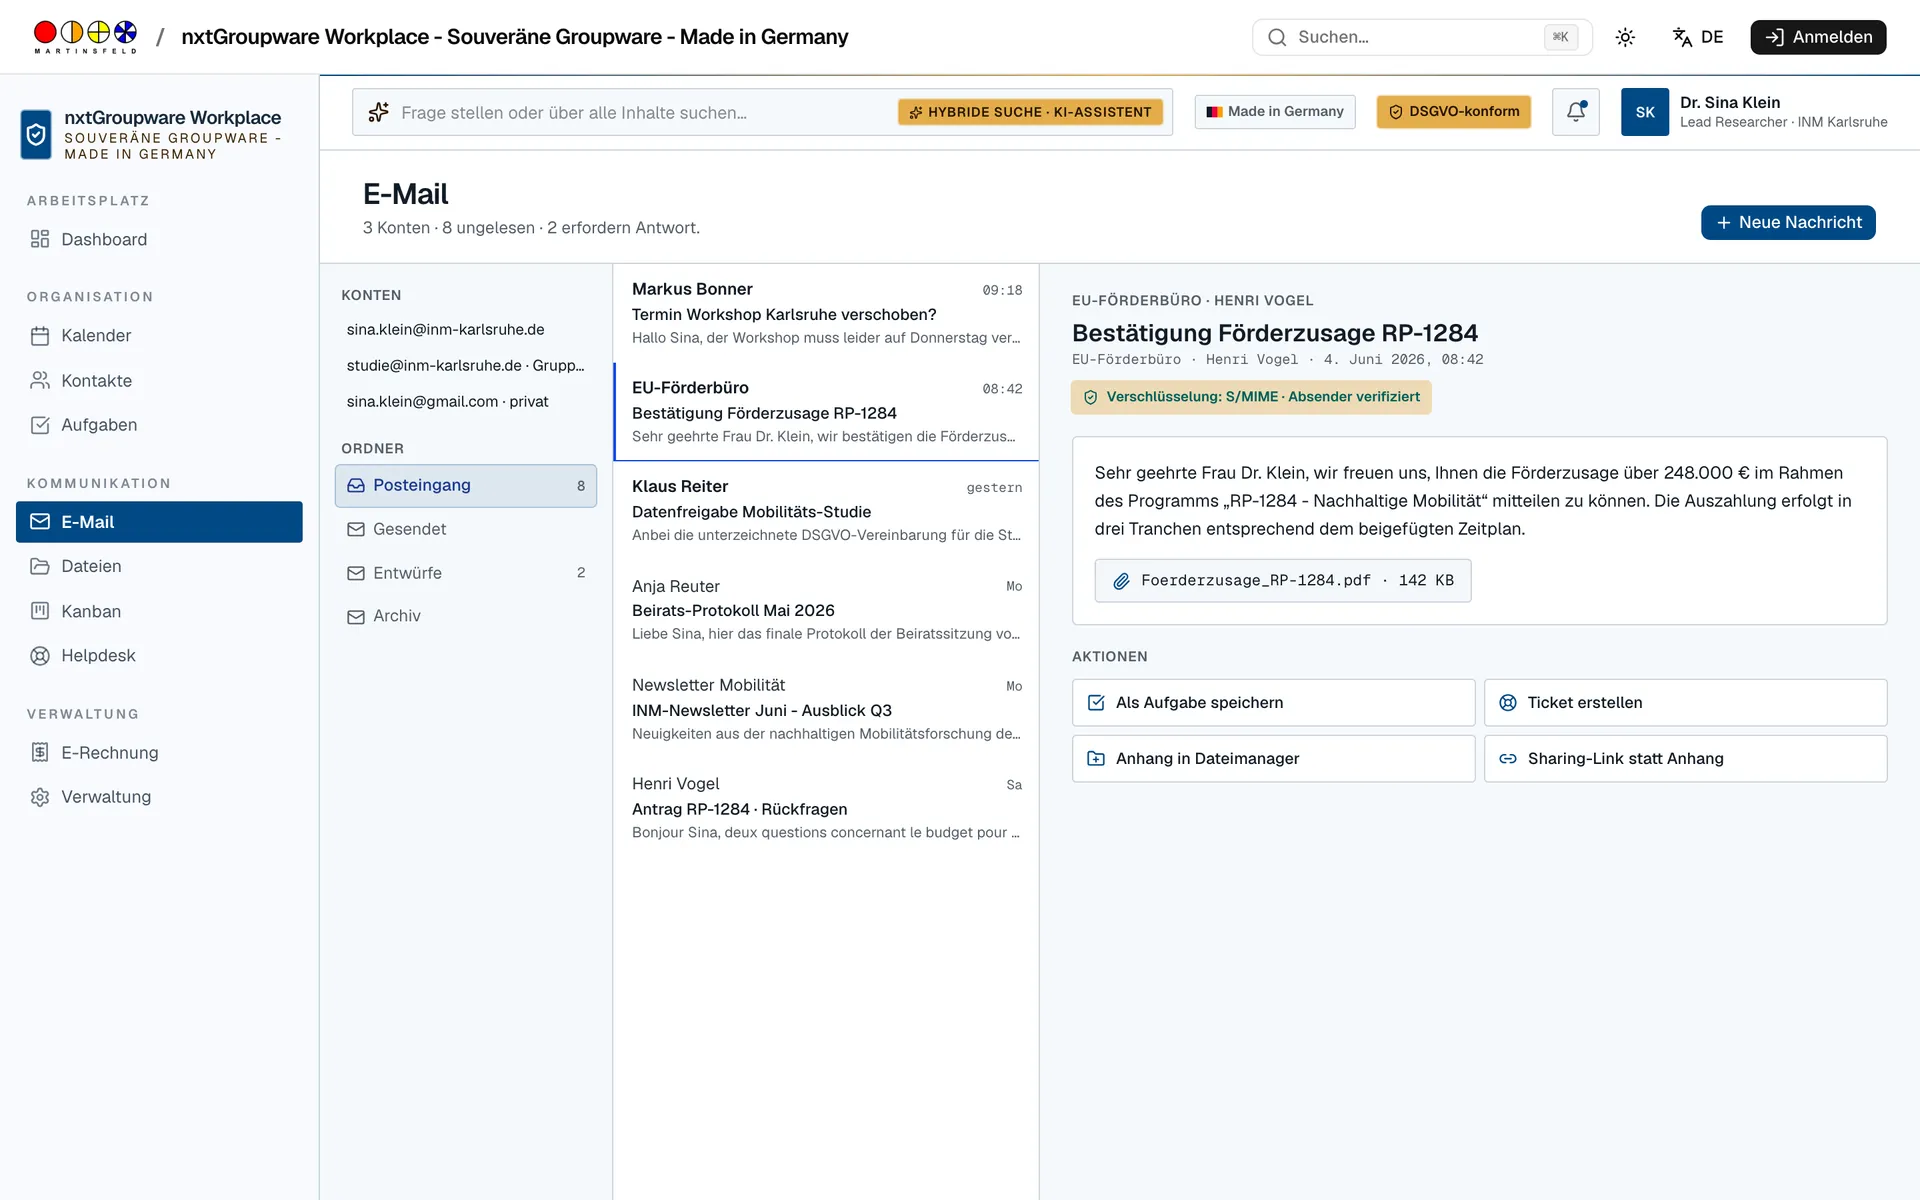Open mail from Markus Bonner

click(x=826, y=313)
